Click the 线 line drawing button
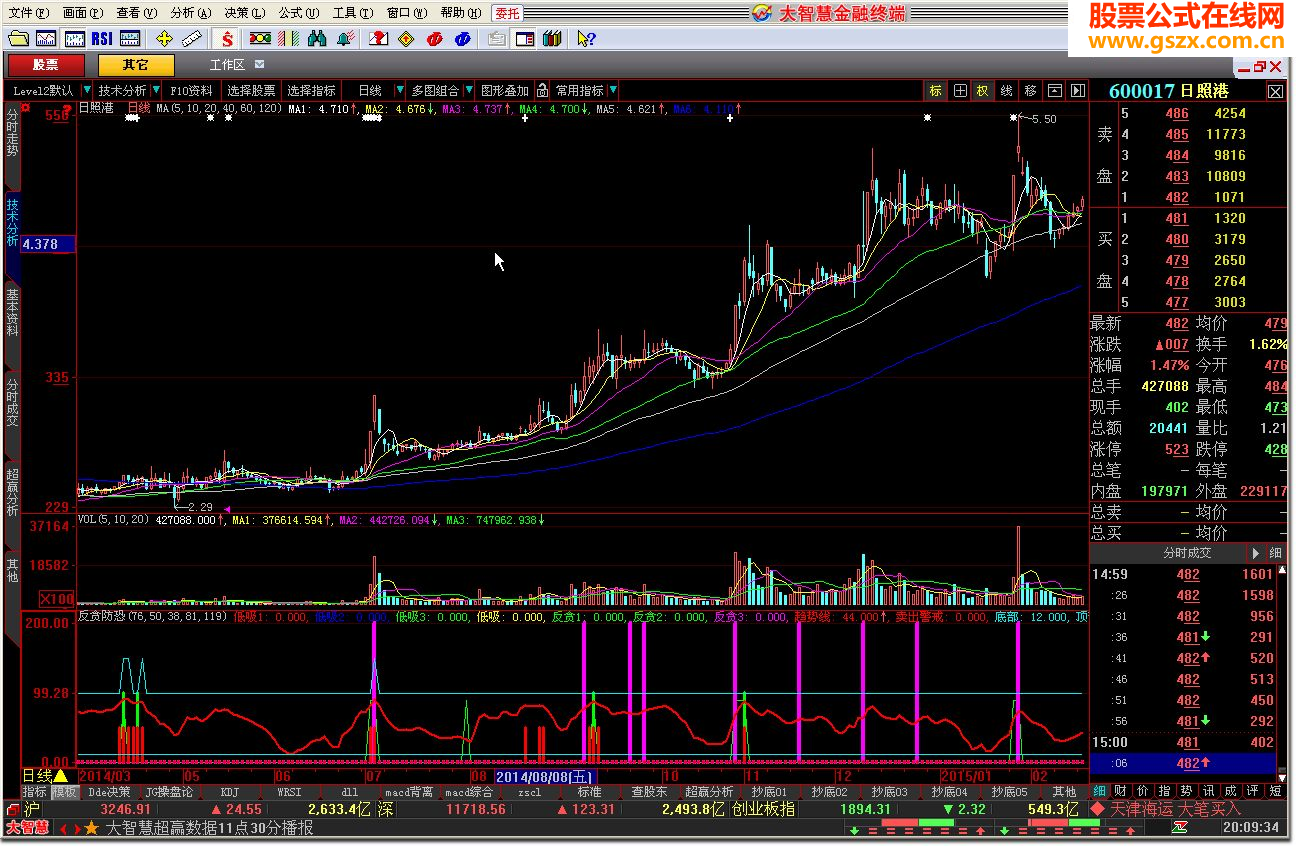This screenshot has height=846, width=1296. tap(1007, 90)
